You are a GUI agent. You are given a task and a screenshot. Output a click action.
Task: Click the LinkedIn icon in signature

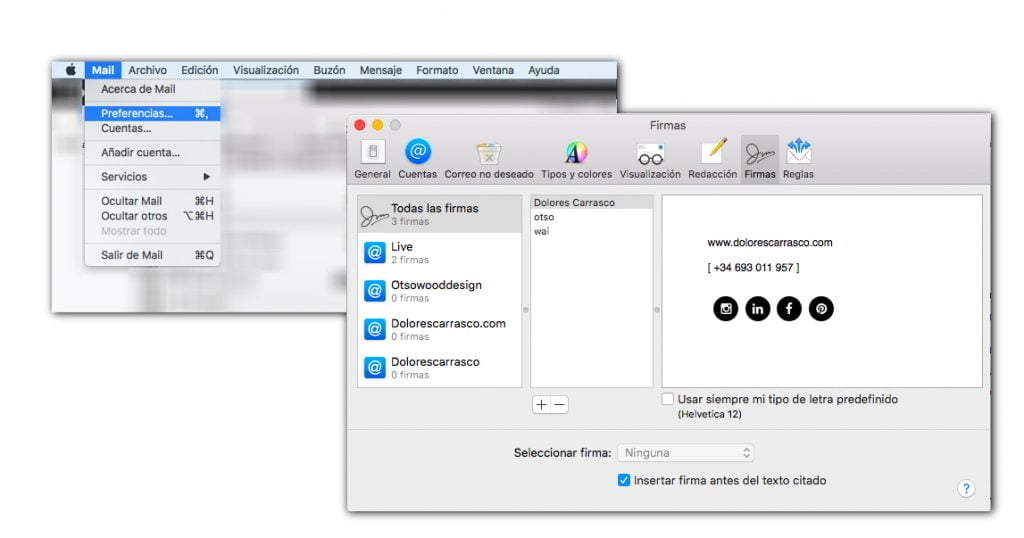[758, 308]
